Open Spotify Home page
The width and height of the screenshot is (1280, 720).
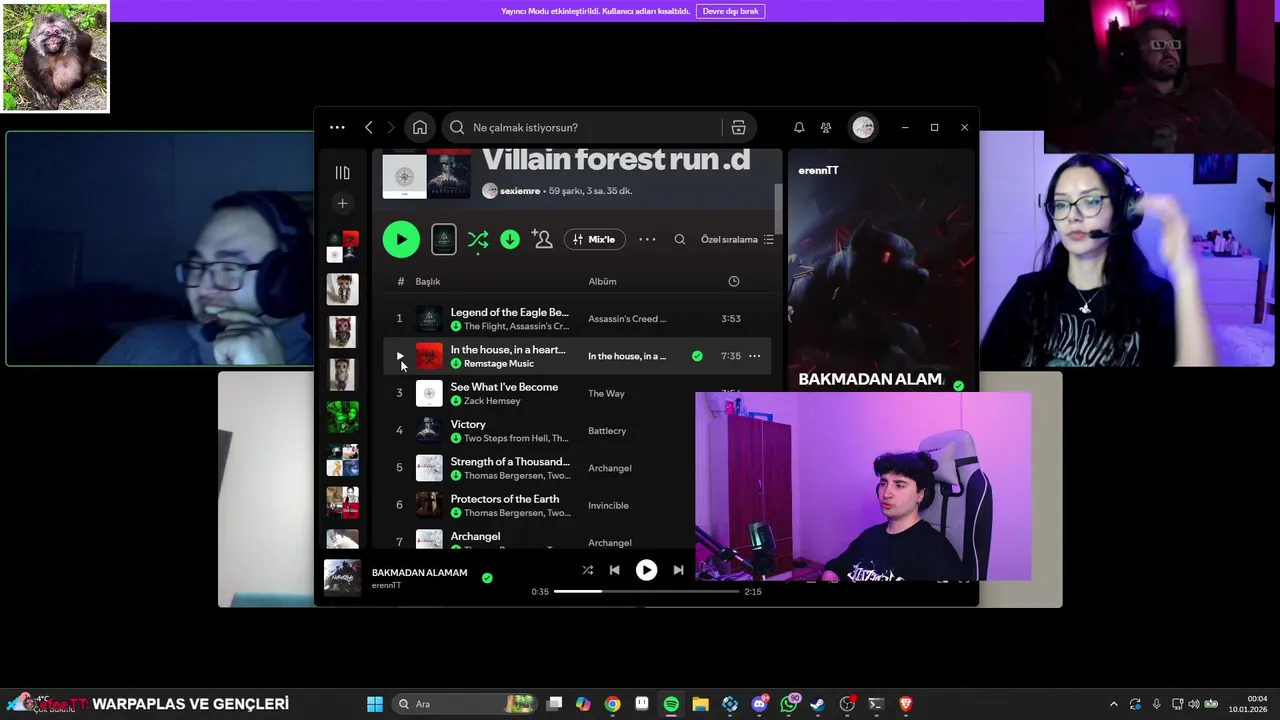pyautogui.click(x=420, y=127)
